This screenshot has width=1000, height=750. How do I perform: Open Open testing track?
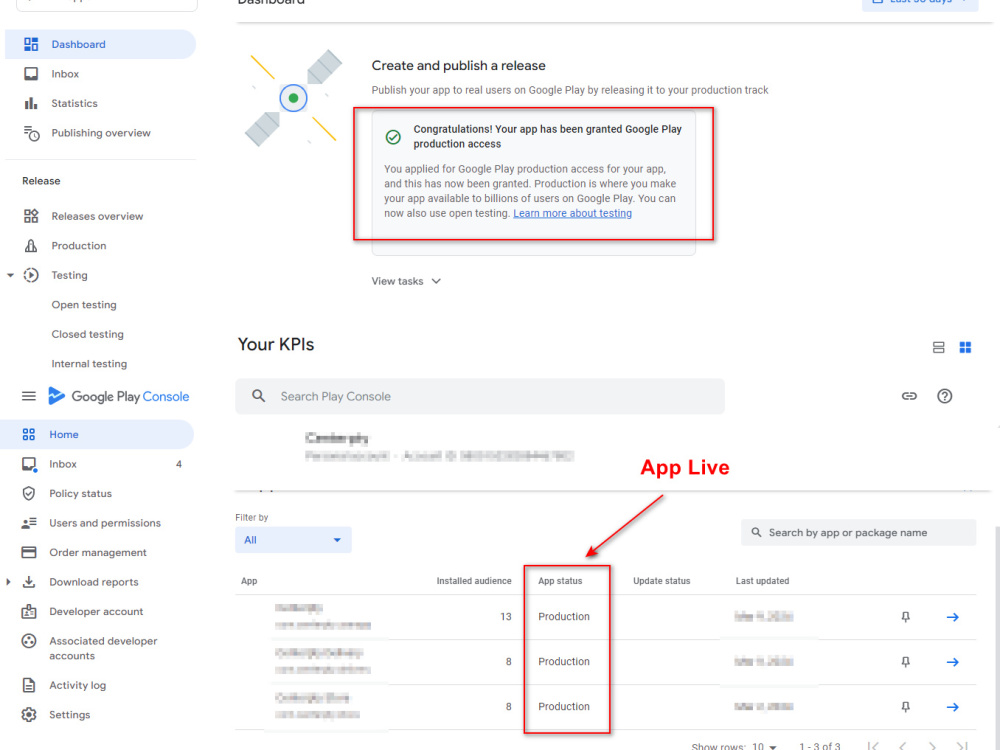tap(84, 305)
